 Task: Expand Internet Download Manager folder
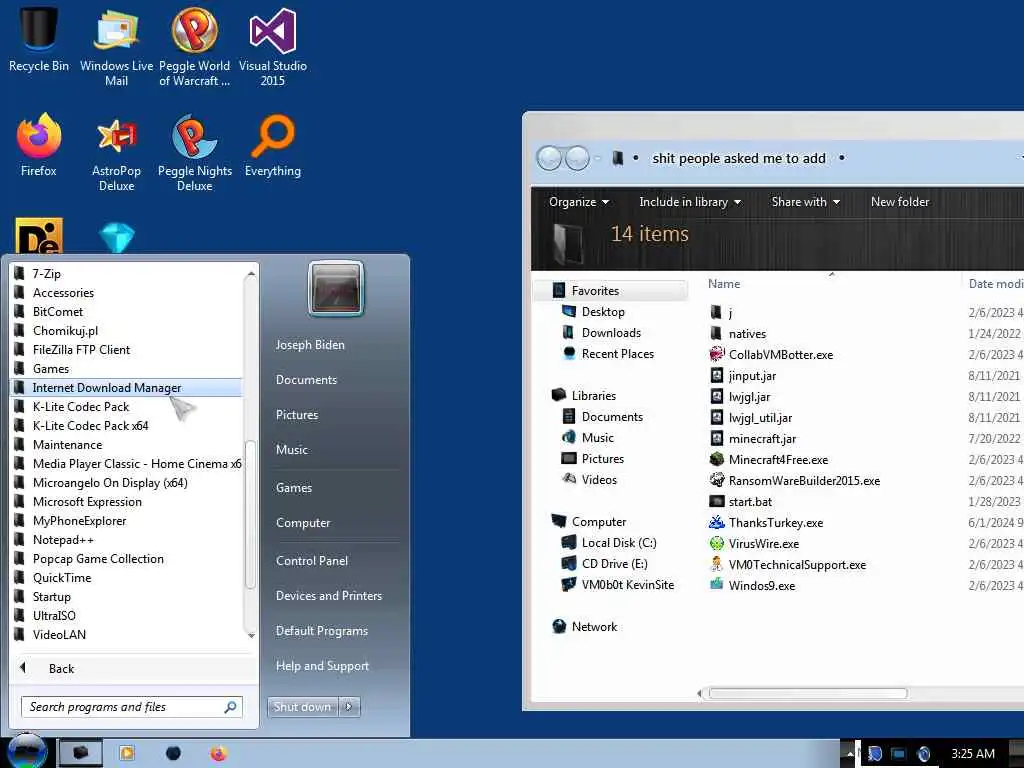click(x=127, y=388)
